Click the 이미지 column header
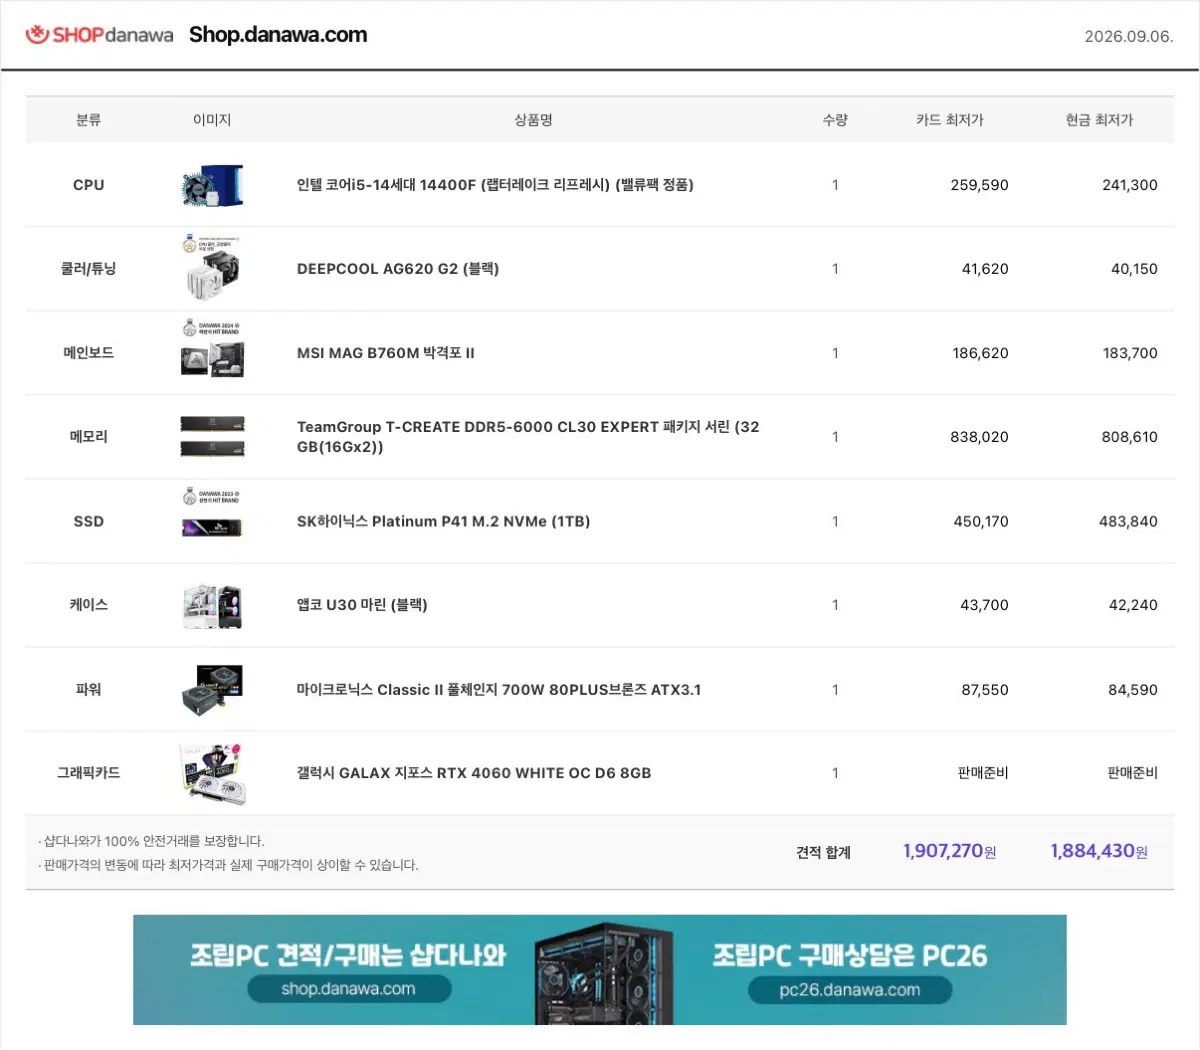This screenshot has height=1050, width=1200. point(212,120)
